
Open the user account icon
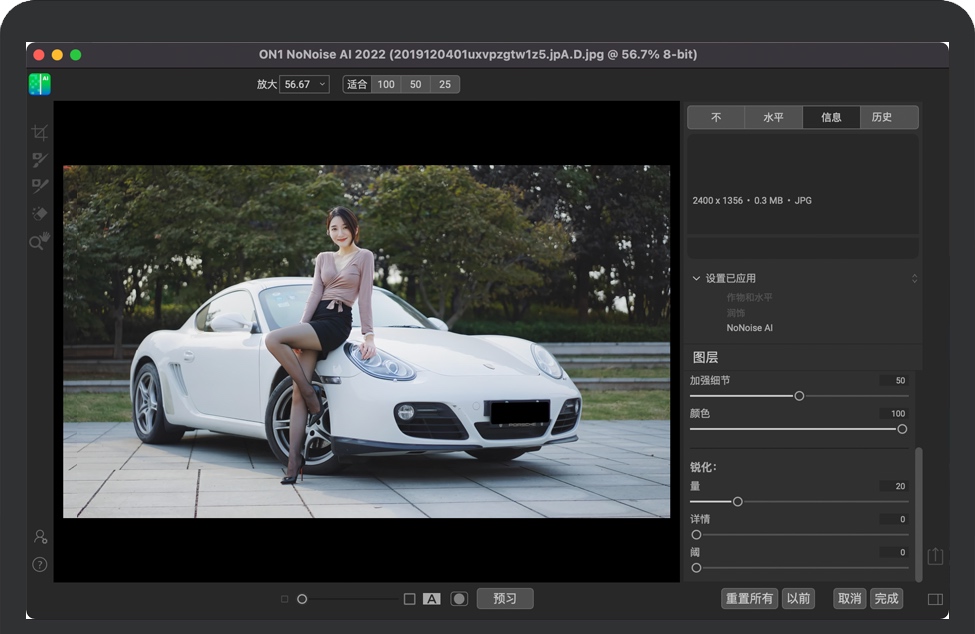coord(40,537)
